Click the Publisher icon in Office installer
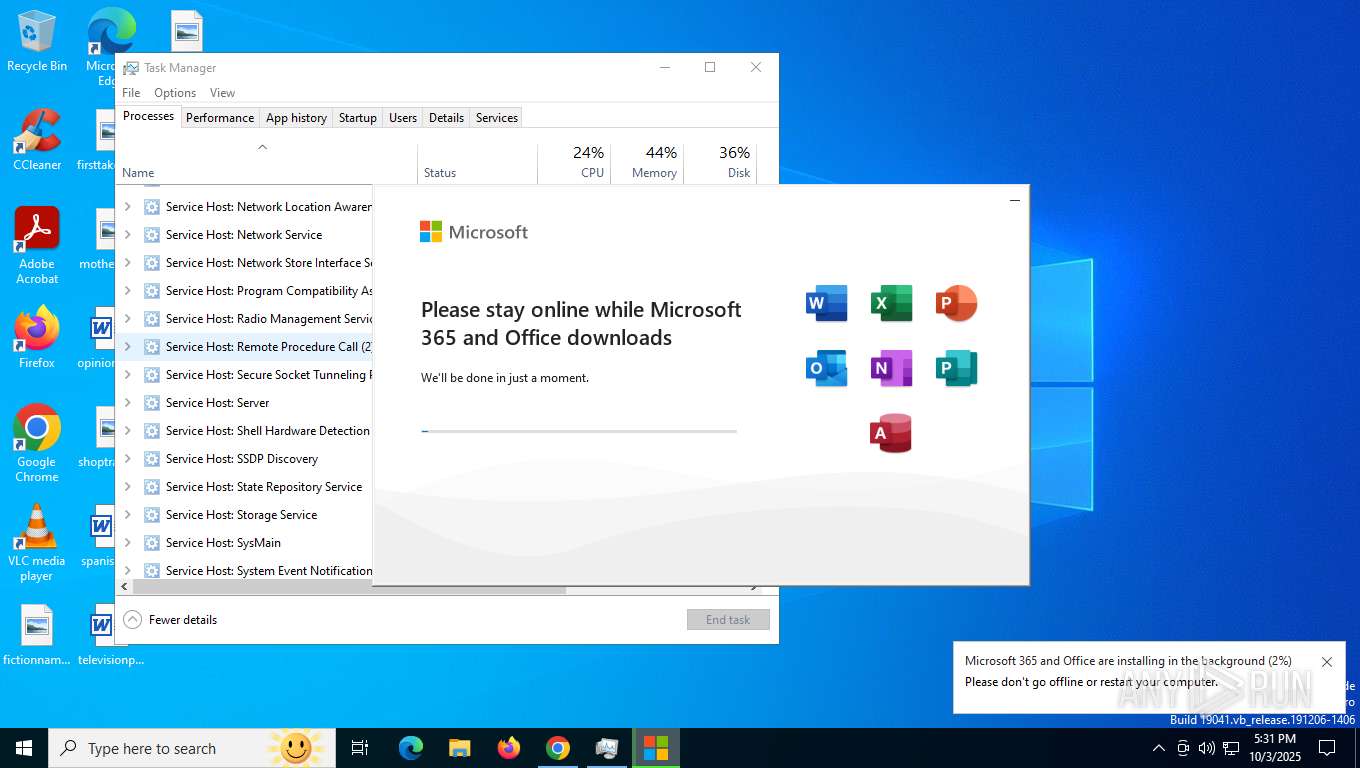1360x768 pixels. pos(956,368)
